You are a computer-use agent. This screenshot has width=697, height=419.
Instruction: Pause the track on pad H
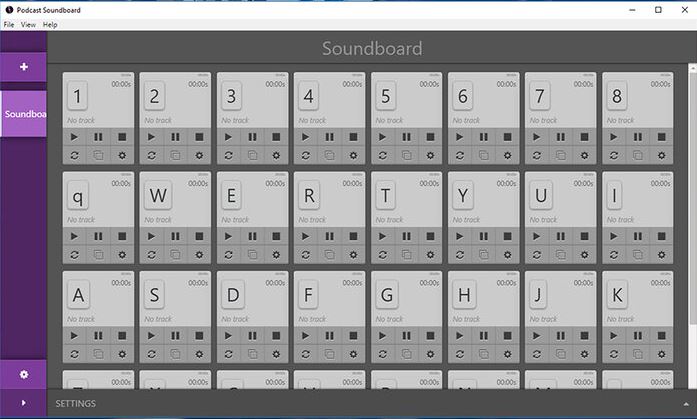tap(484, 336)
